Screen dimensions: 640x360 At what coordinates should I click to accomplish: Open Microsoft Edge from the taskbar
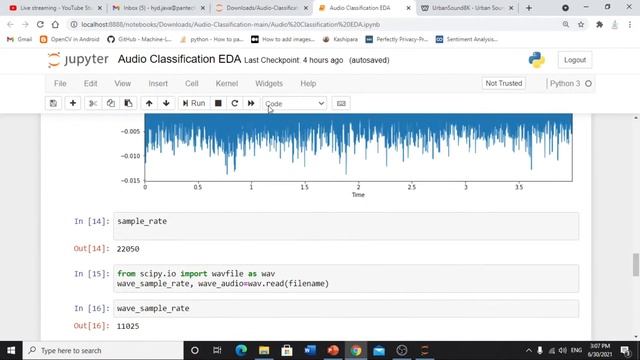point(241,351)
